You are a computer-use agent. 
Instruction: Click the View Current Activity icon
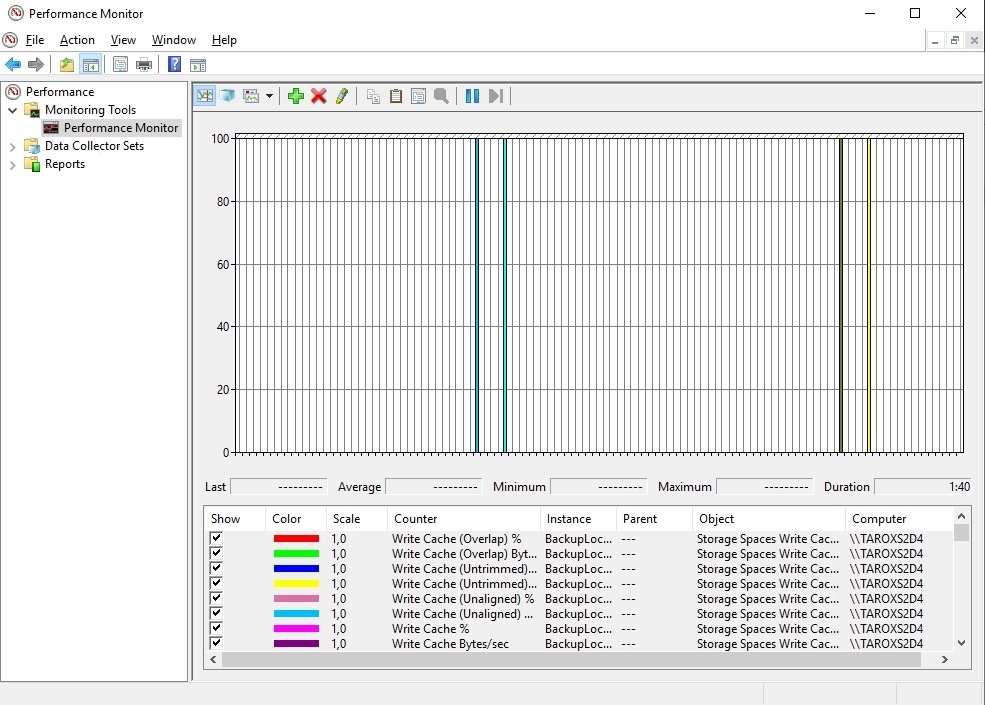click(205, 96)
